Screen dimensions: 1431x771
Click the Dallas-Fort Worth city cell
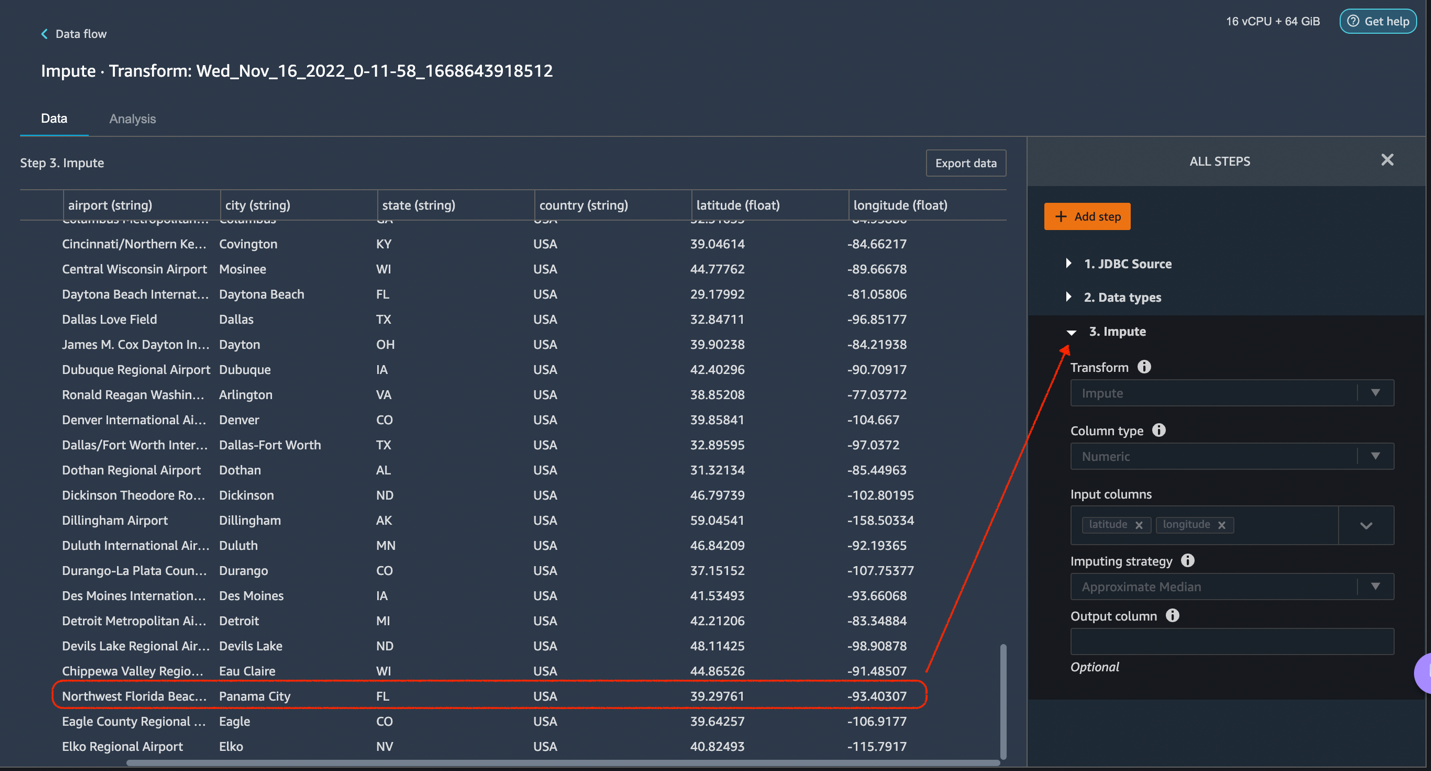tap(270, 445)
